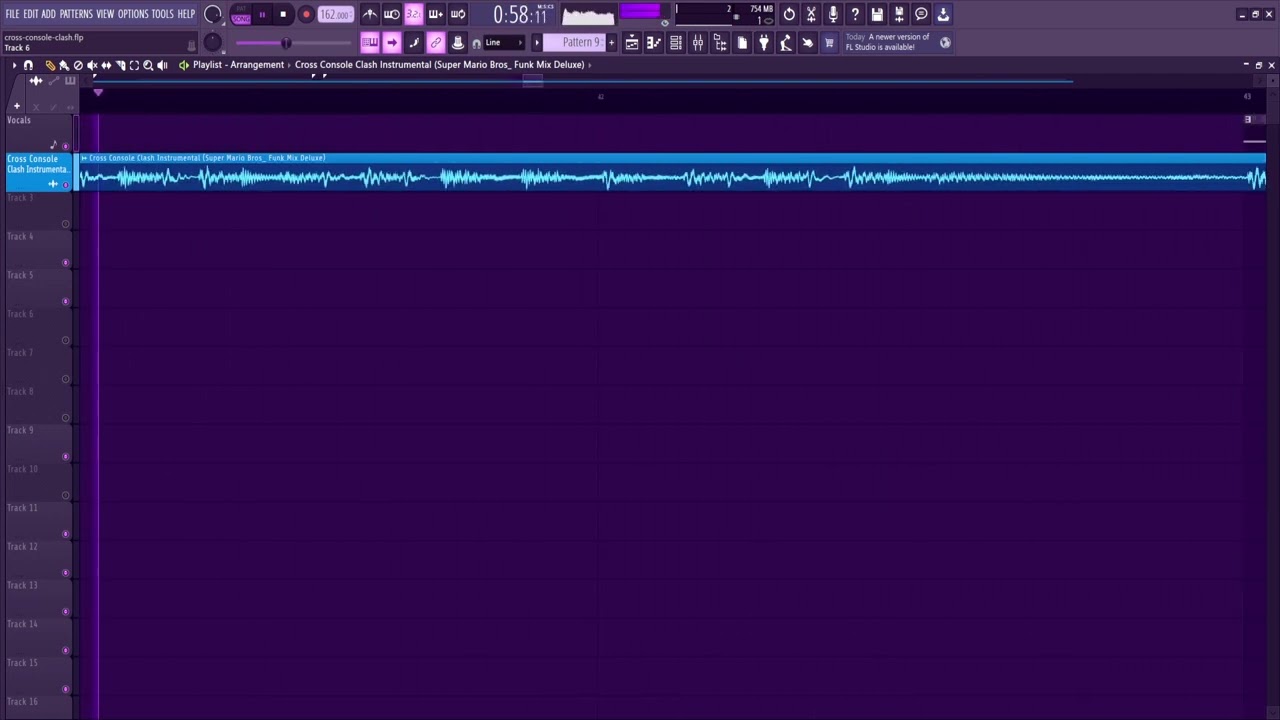The width and height of the screenshot is (1280, 720).
Task: Click the download content library icon
Action: [943, 14]
